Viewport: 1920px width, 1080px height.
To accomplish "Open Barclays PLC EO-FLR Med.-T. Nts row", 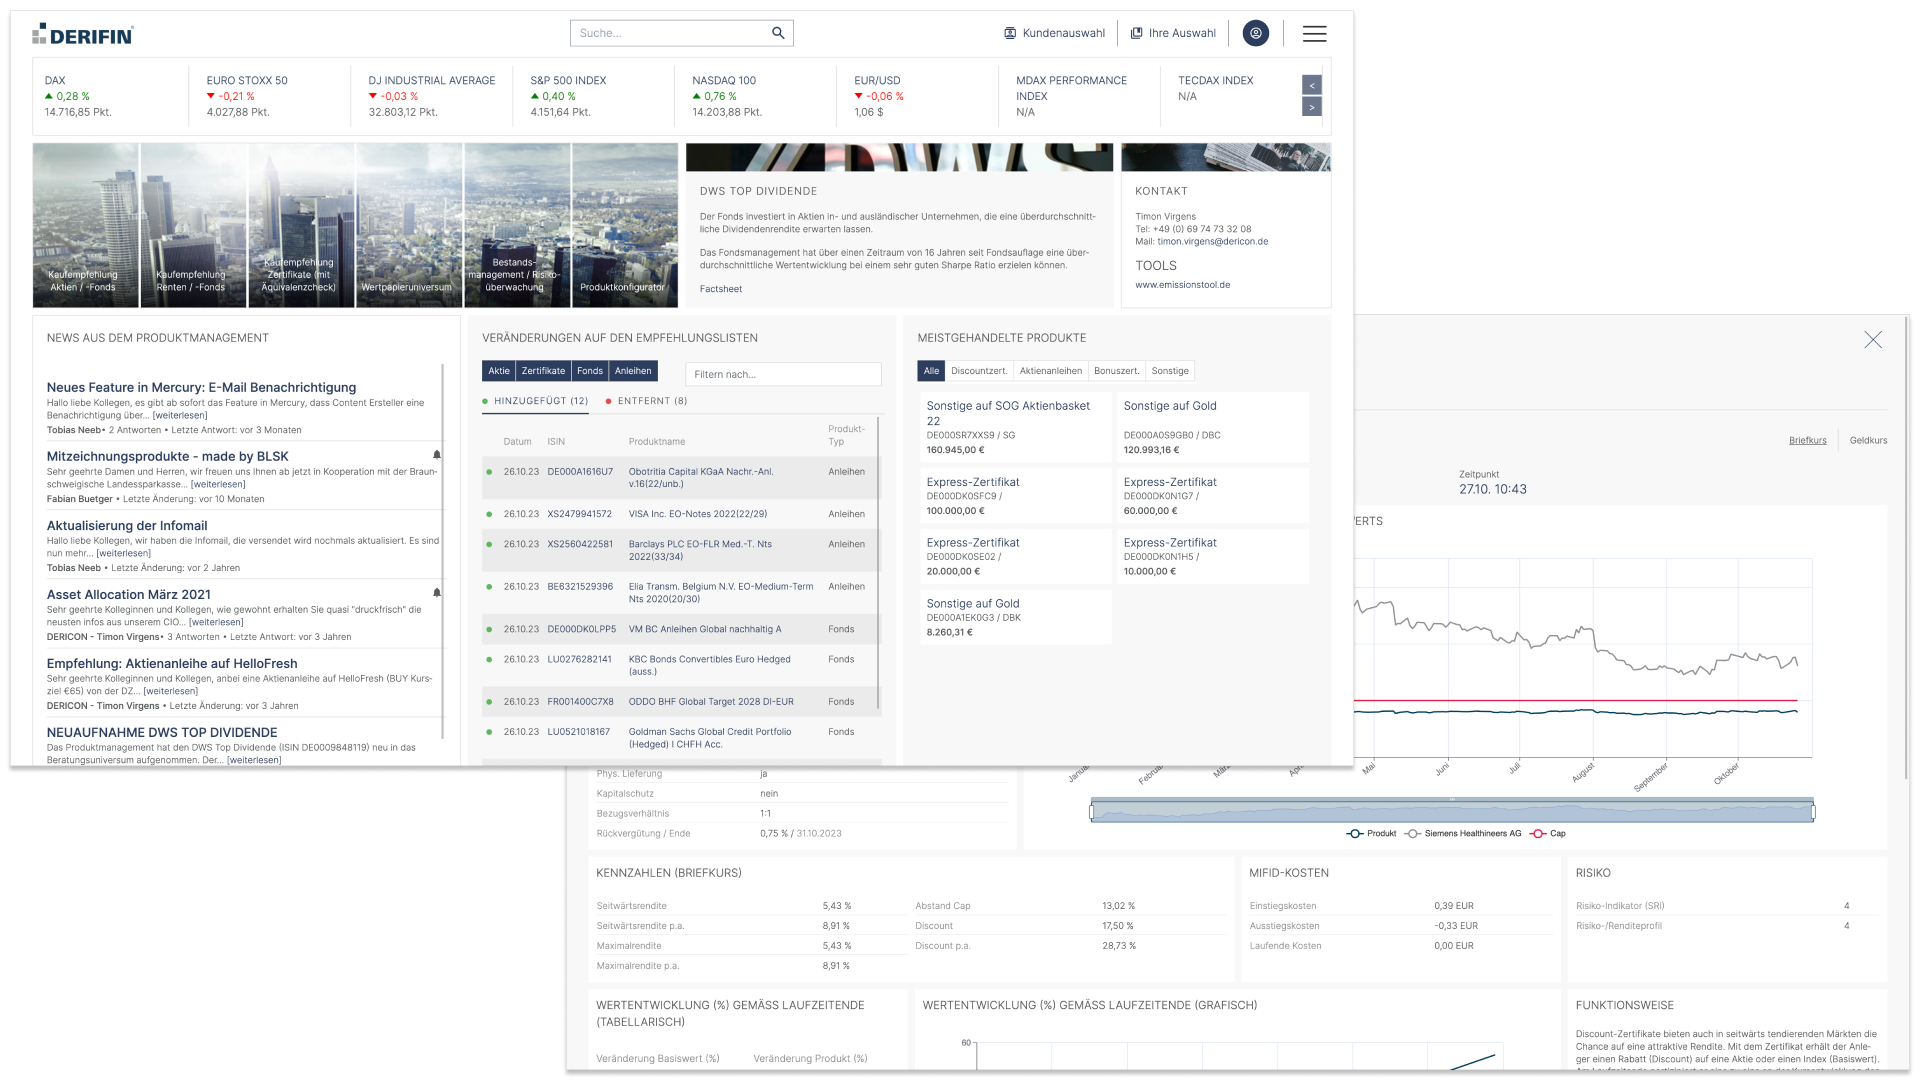I will coord(680,550).
